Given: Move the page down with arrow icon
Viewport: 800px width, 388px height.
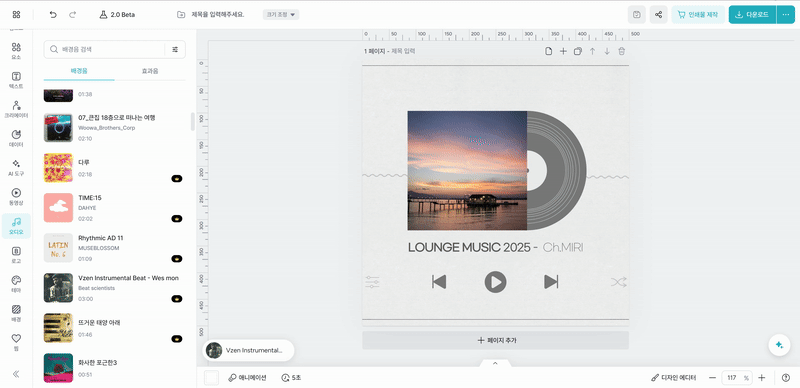Looking at the screenshot, I should (x=607, y=52).
